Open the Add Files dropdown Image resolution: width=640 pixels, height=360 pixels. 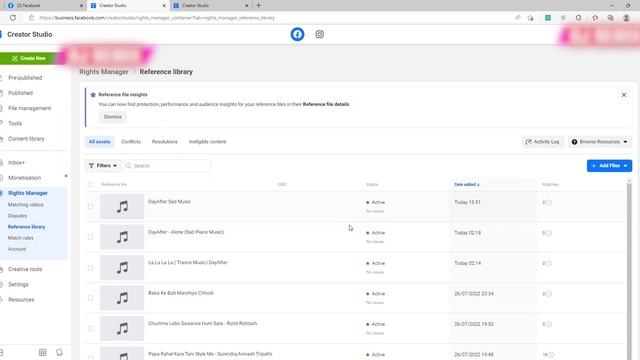coord(609,166)
